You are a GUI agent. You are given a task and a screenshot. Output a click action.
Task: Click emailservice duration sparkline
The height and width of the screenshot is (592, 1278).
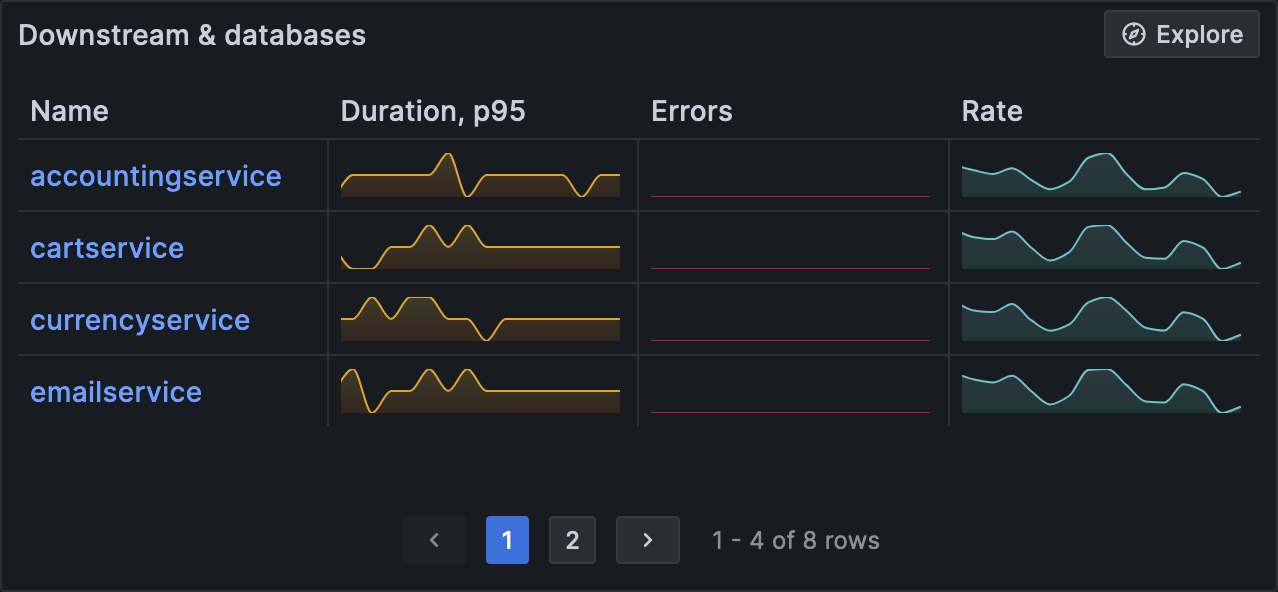(x=480, y=392)
